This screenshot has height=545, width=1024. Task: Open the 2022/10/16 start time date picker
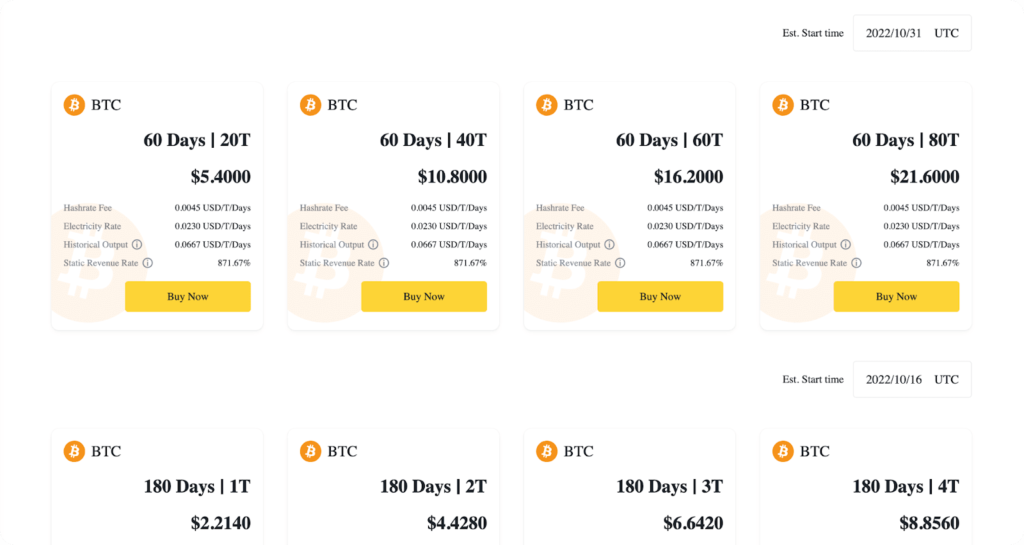point(911,380)
